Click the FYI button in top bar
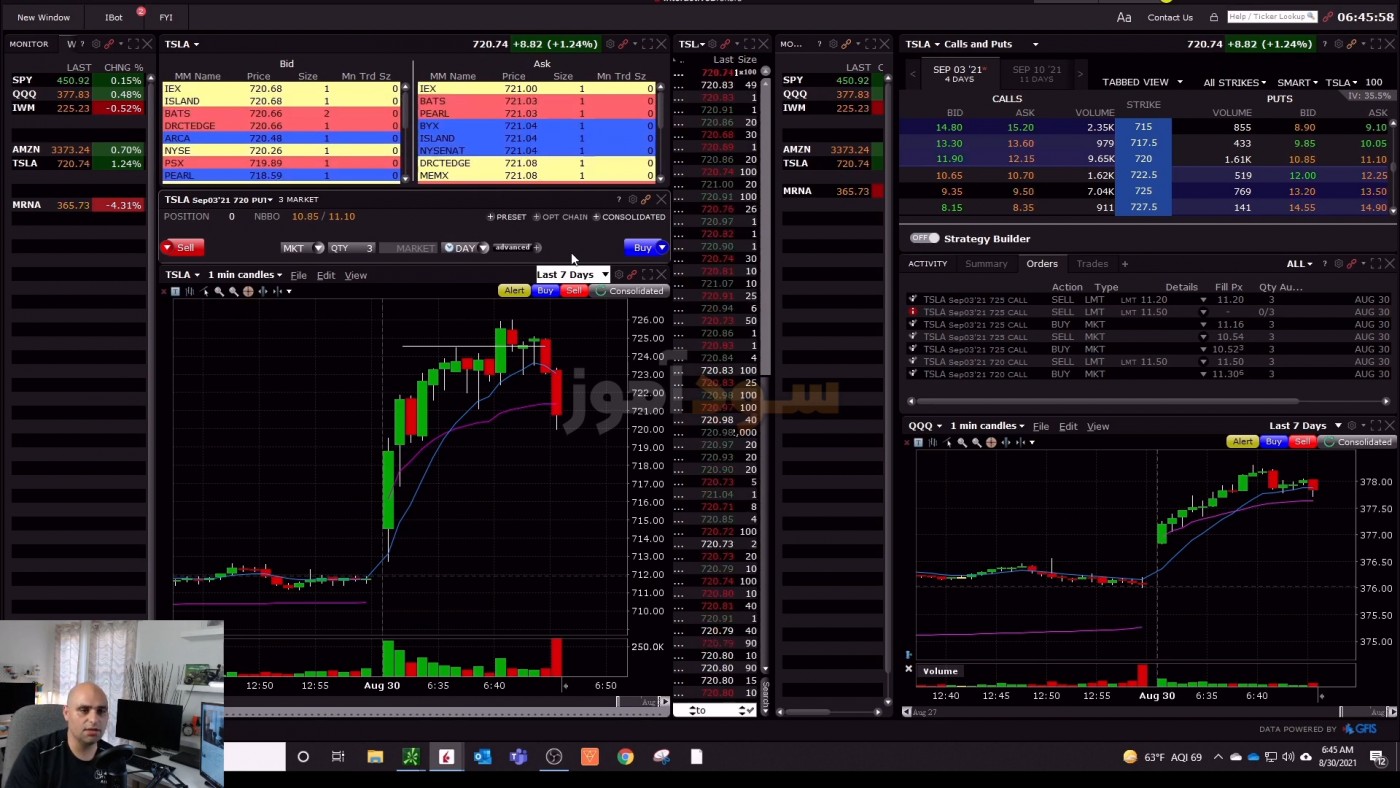1400x788 pixels. (x=166, y=17)
